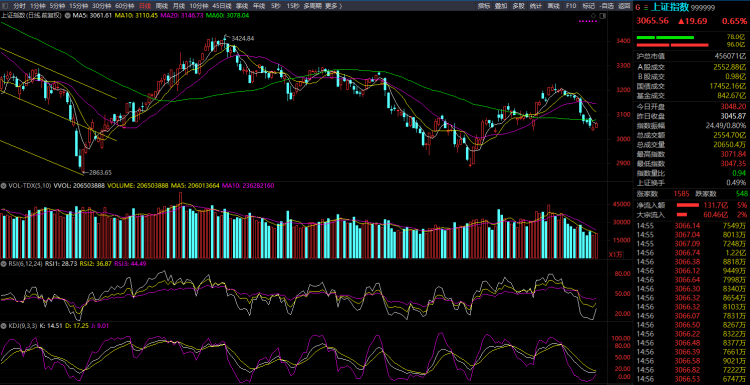Select the 60分钟 period
This screenshot has width=750, height=385.
(124, 6)
